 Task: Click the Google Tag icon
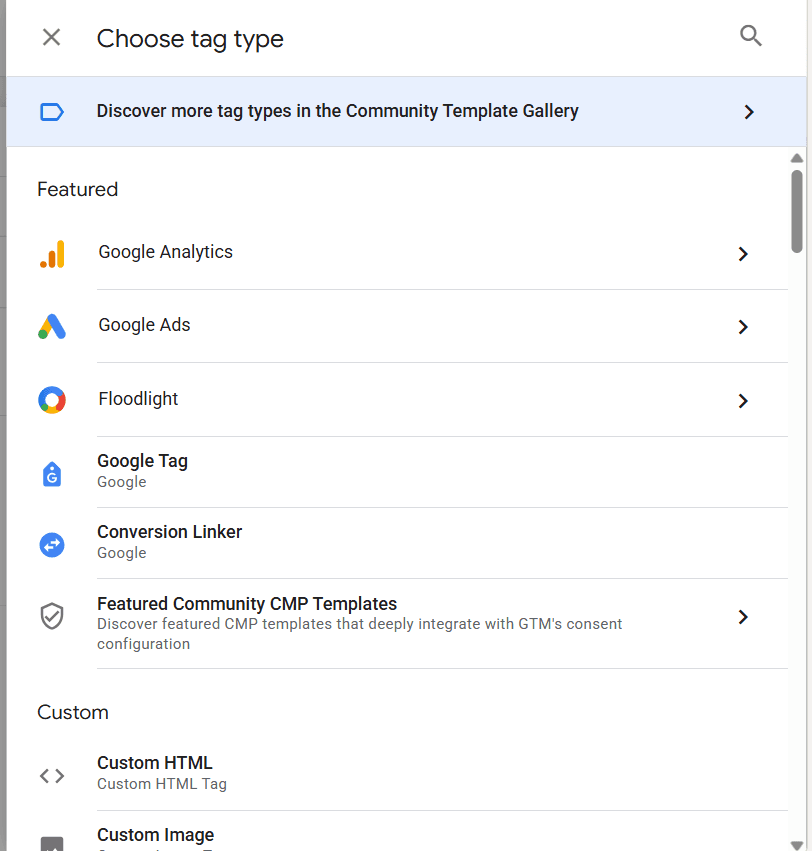point(52,473)
